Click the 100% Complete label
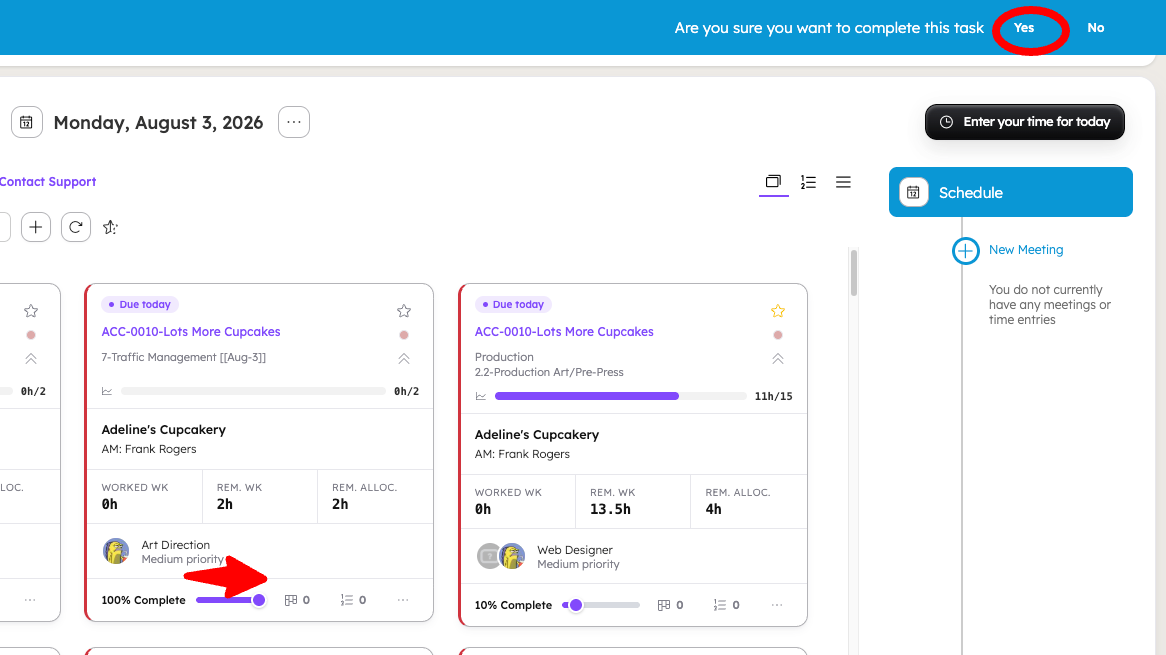Screen dimensions: 1166x655 coord(144,600)
